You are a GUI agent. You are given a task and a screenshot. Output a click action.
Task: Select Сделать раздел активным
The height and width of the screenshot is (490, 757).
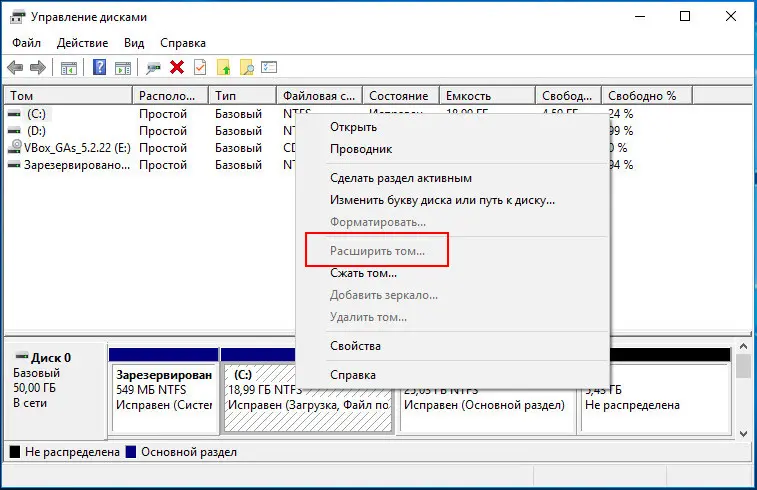coord(452,178)
